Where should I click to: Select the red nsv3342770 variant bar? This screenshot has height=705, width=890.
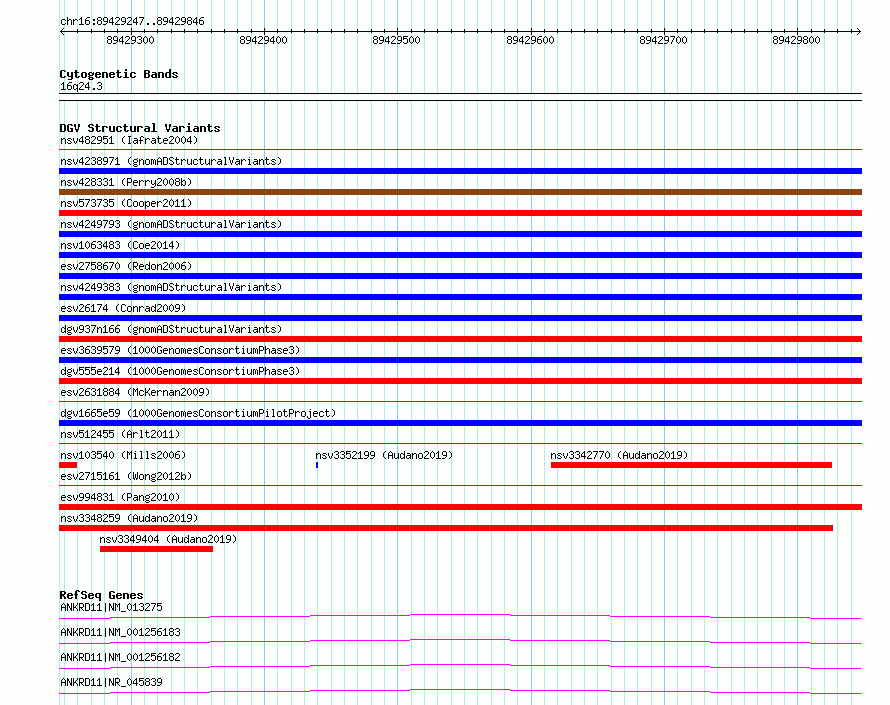(691, 465)
